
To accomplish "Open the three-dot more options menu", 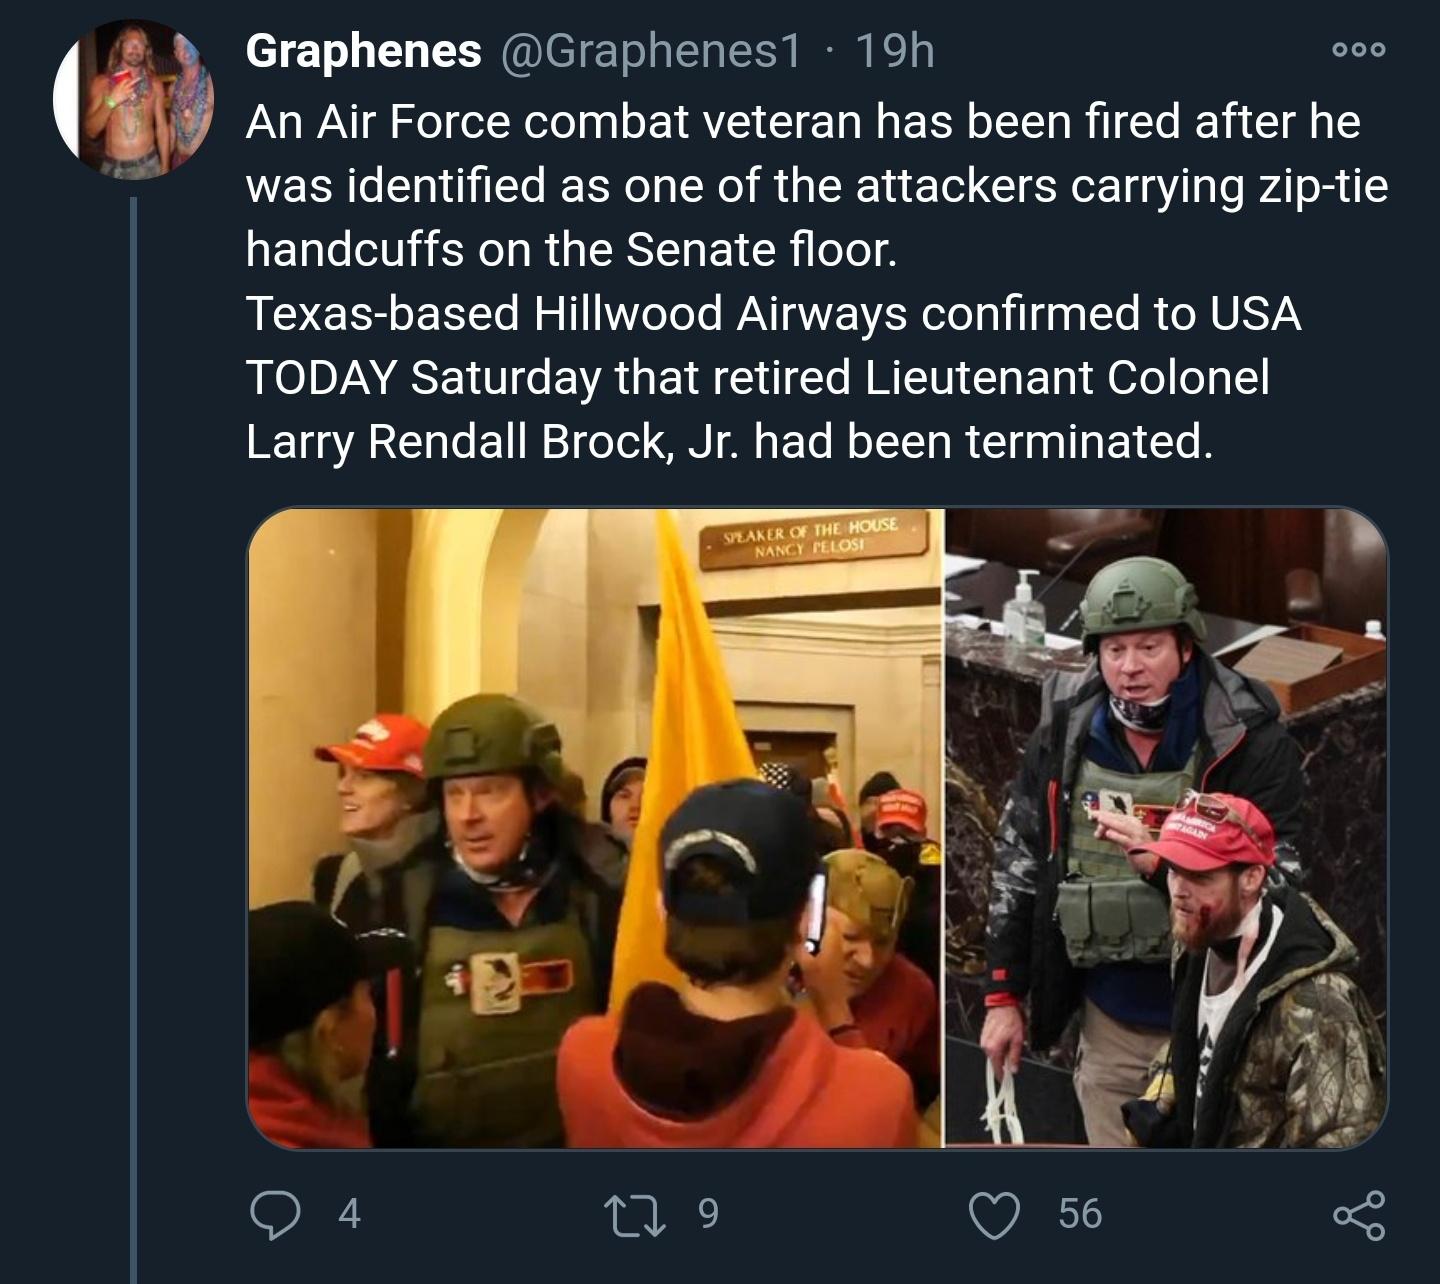I will pos(1359,50).
